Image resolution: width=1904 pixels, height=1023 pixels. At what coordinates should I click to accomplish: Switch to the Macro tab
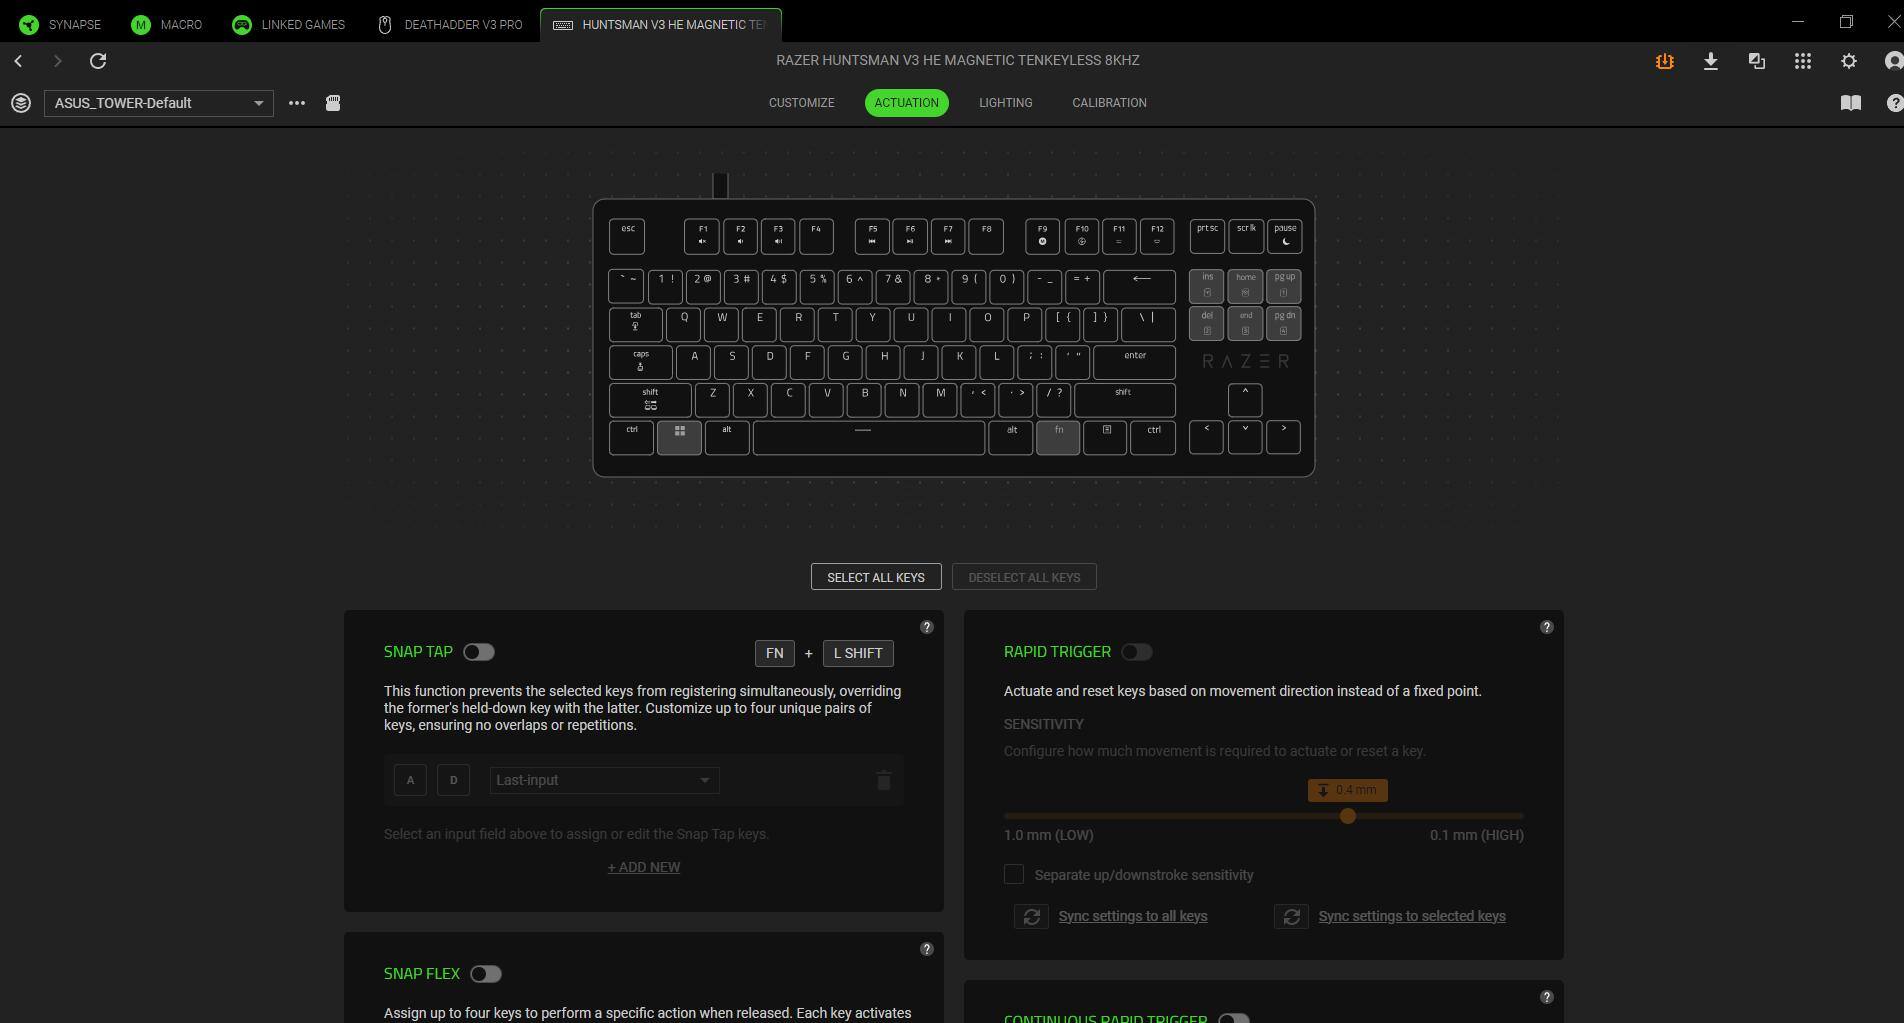[x=167, y=24]
